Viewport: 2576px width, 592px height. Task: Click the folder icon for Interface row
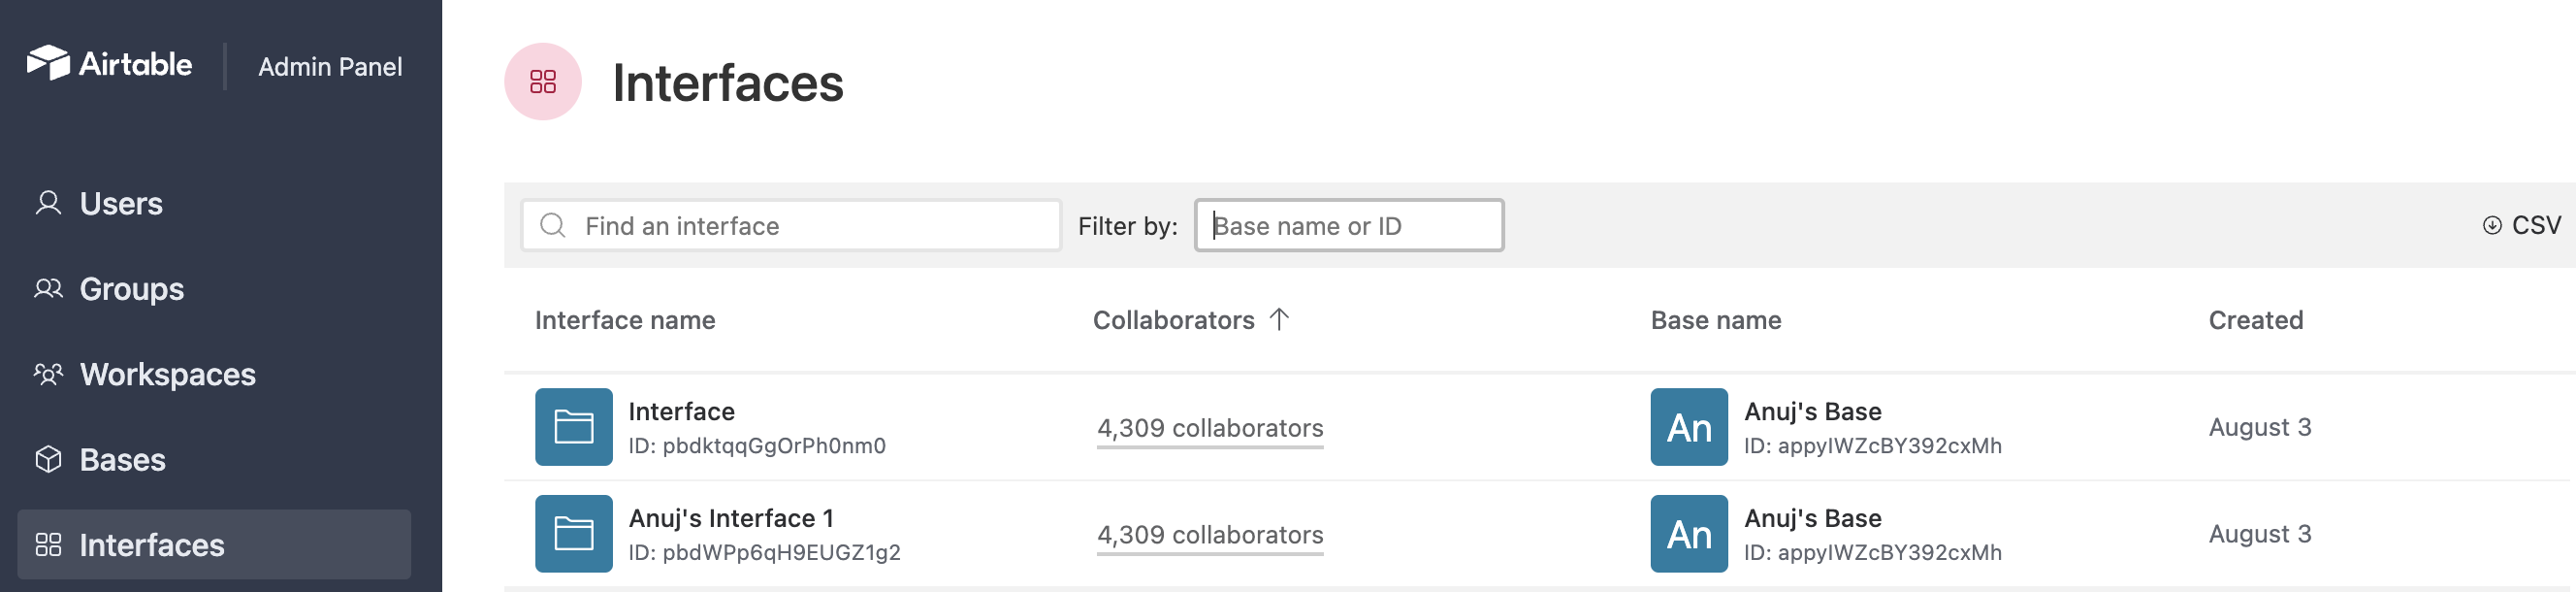coord(574,427)
